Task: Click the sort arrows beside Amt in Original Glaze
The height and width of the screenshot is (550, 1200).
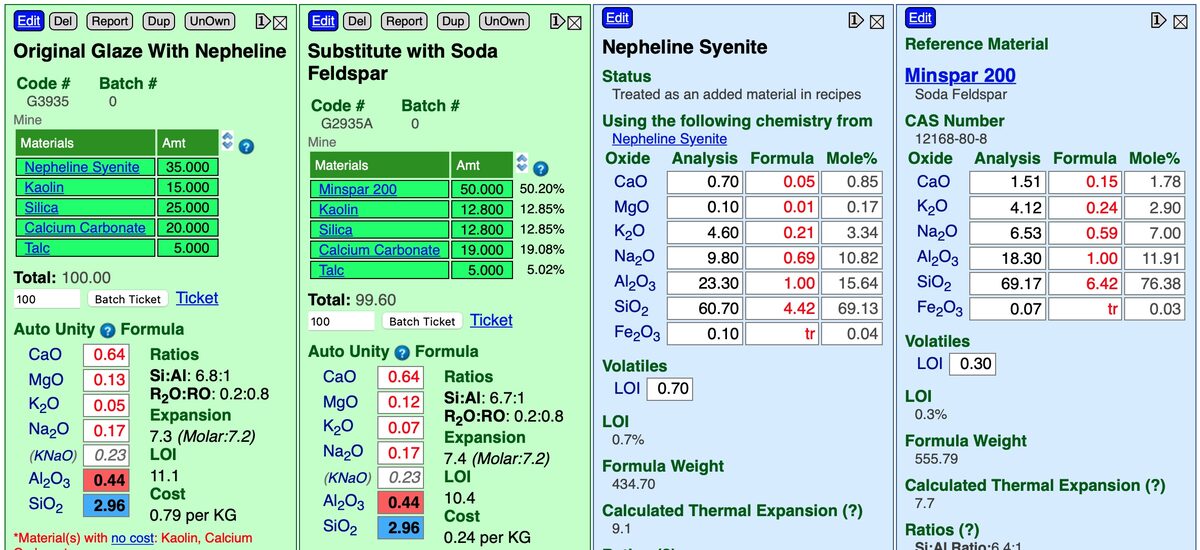Action: pyautogui.click(x=228, y=142)
